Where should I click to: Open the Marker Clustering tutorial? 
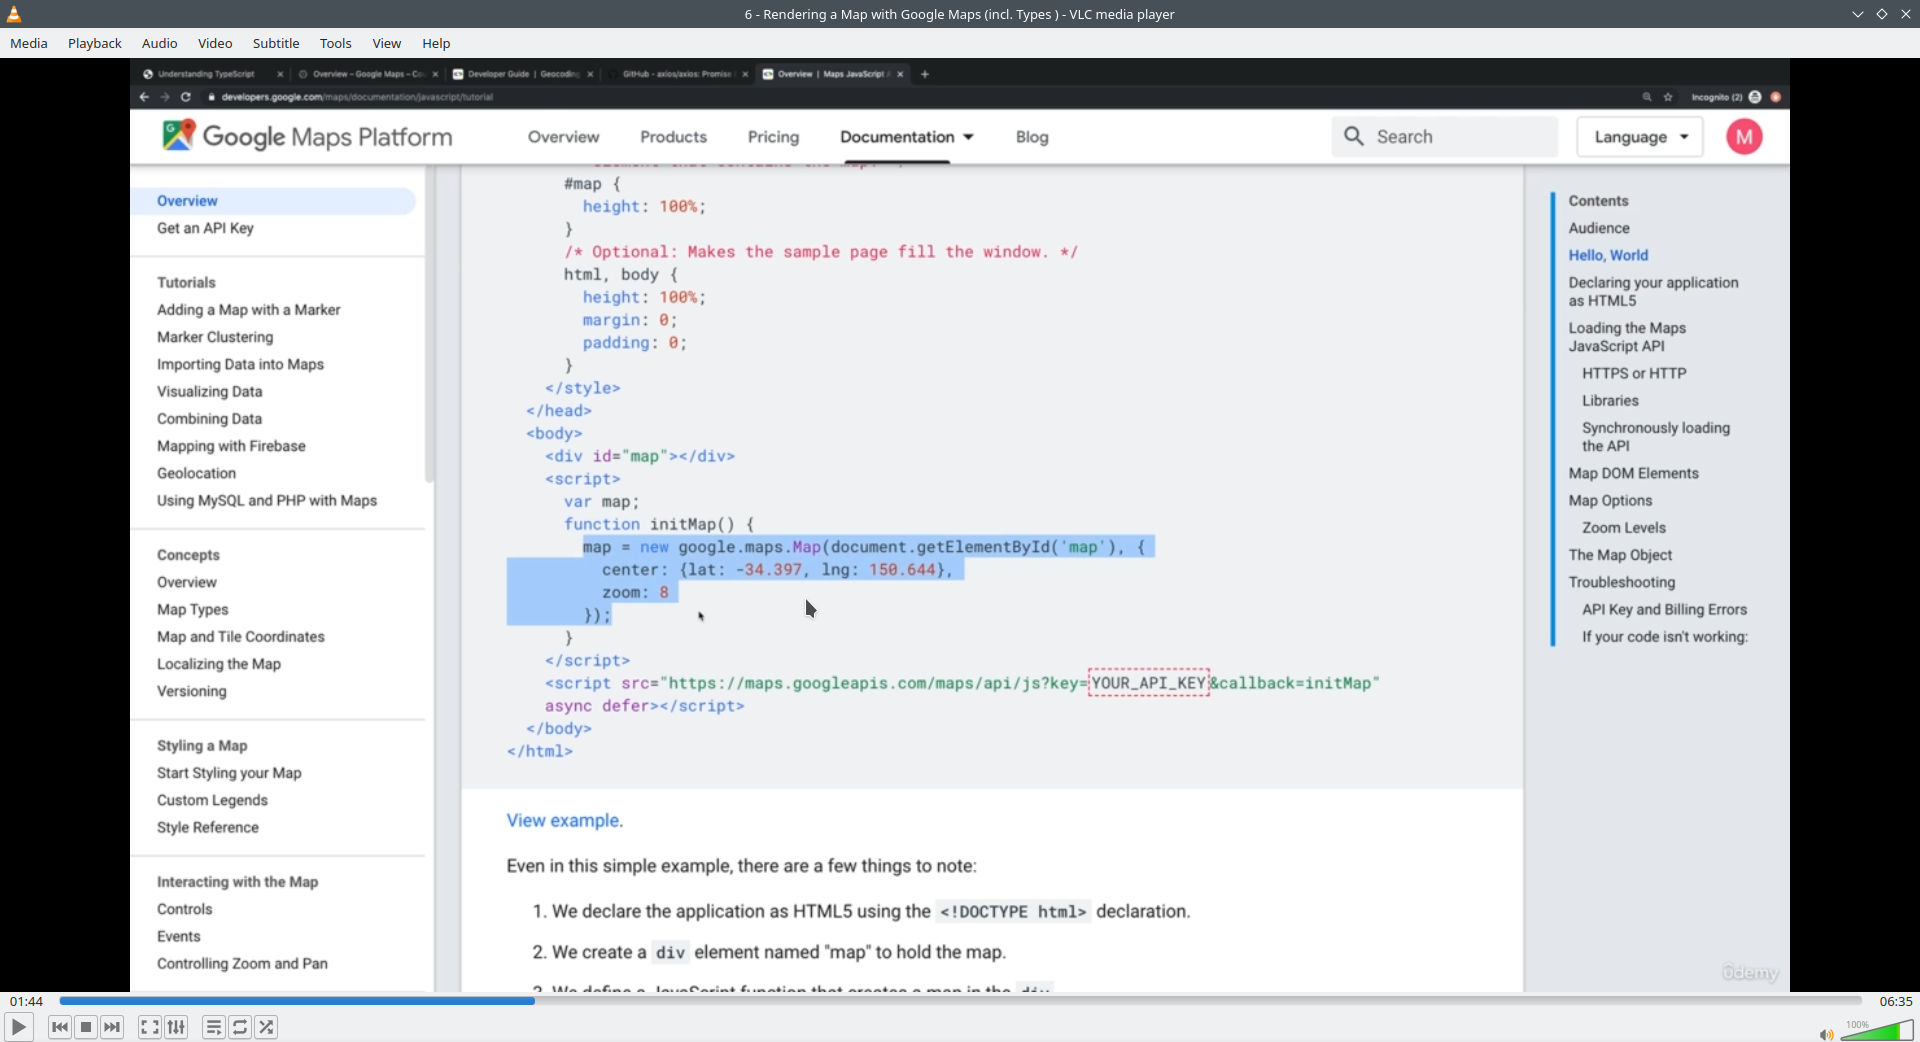[x=215, y=337]
